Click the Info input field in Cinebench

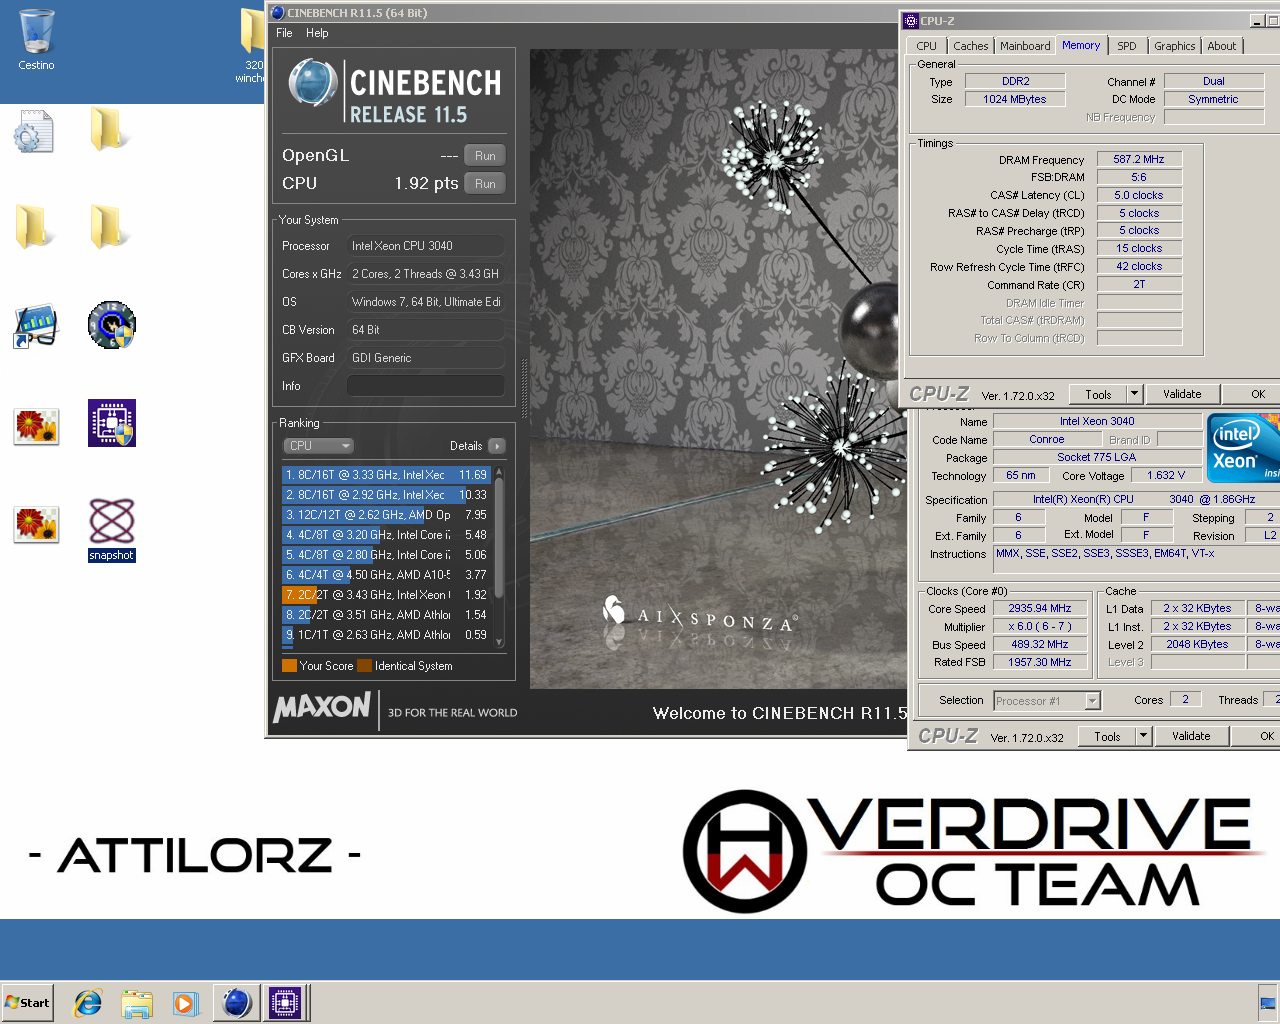coord(426,386)
